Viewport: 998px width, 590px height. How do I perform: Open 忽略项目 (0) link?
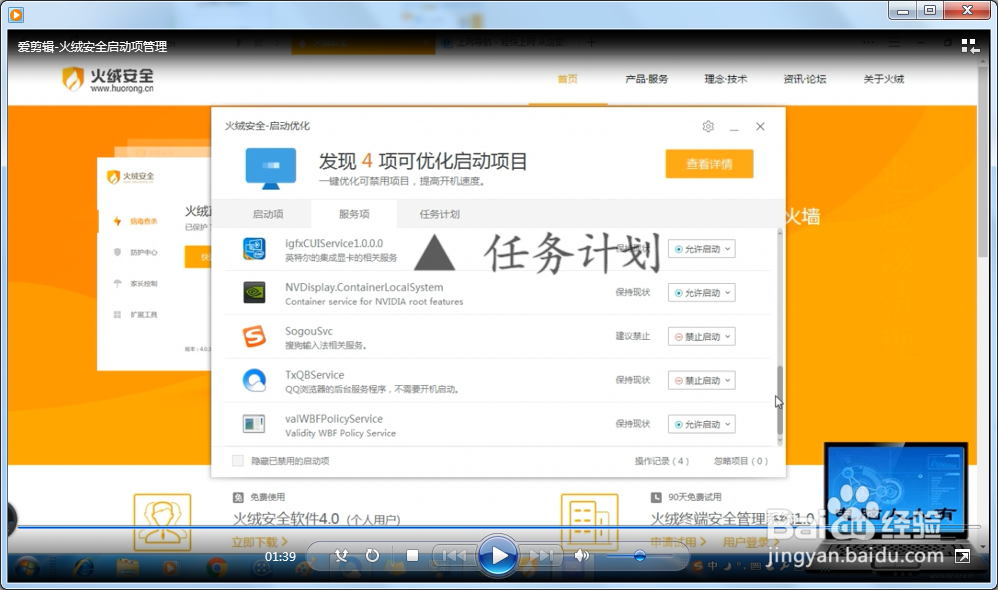coord(741,461)
